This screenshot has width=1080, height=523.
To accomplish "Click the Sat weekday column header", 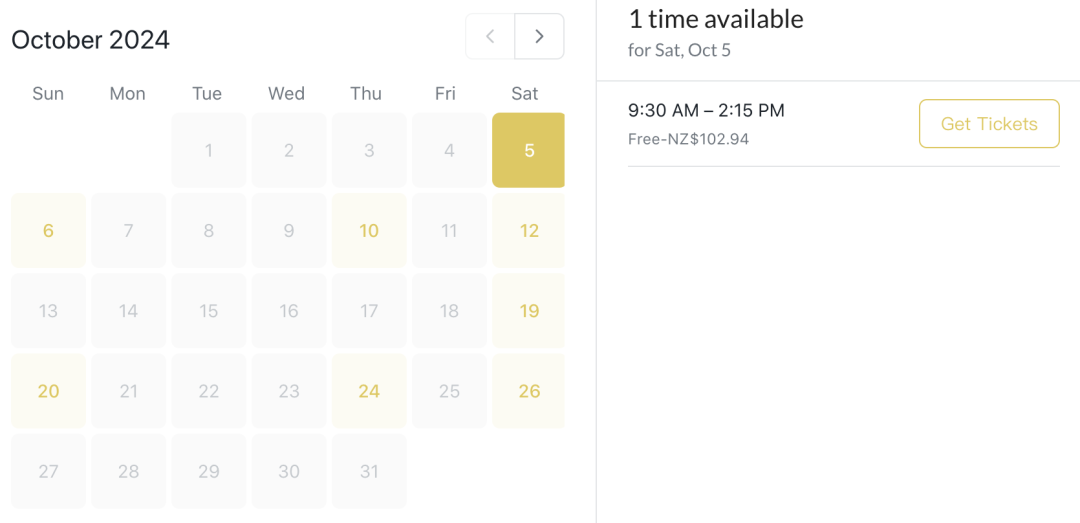I will click(x=524, y=94).
